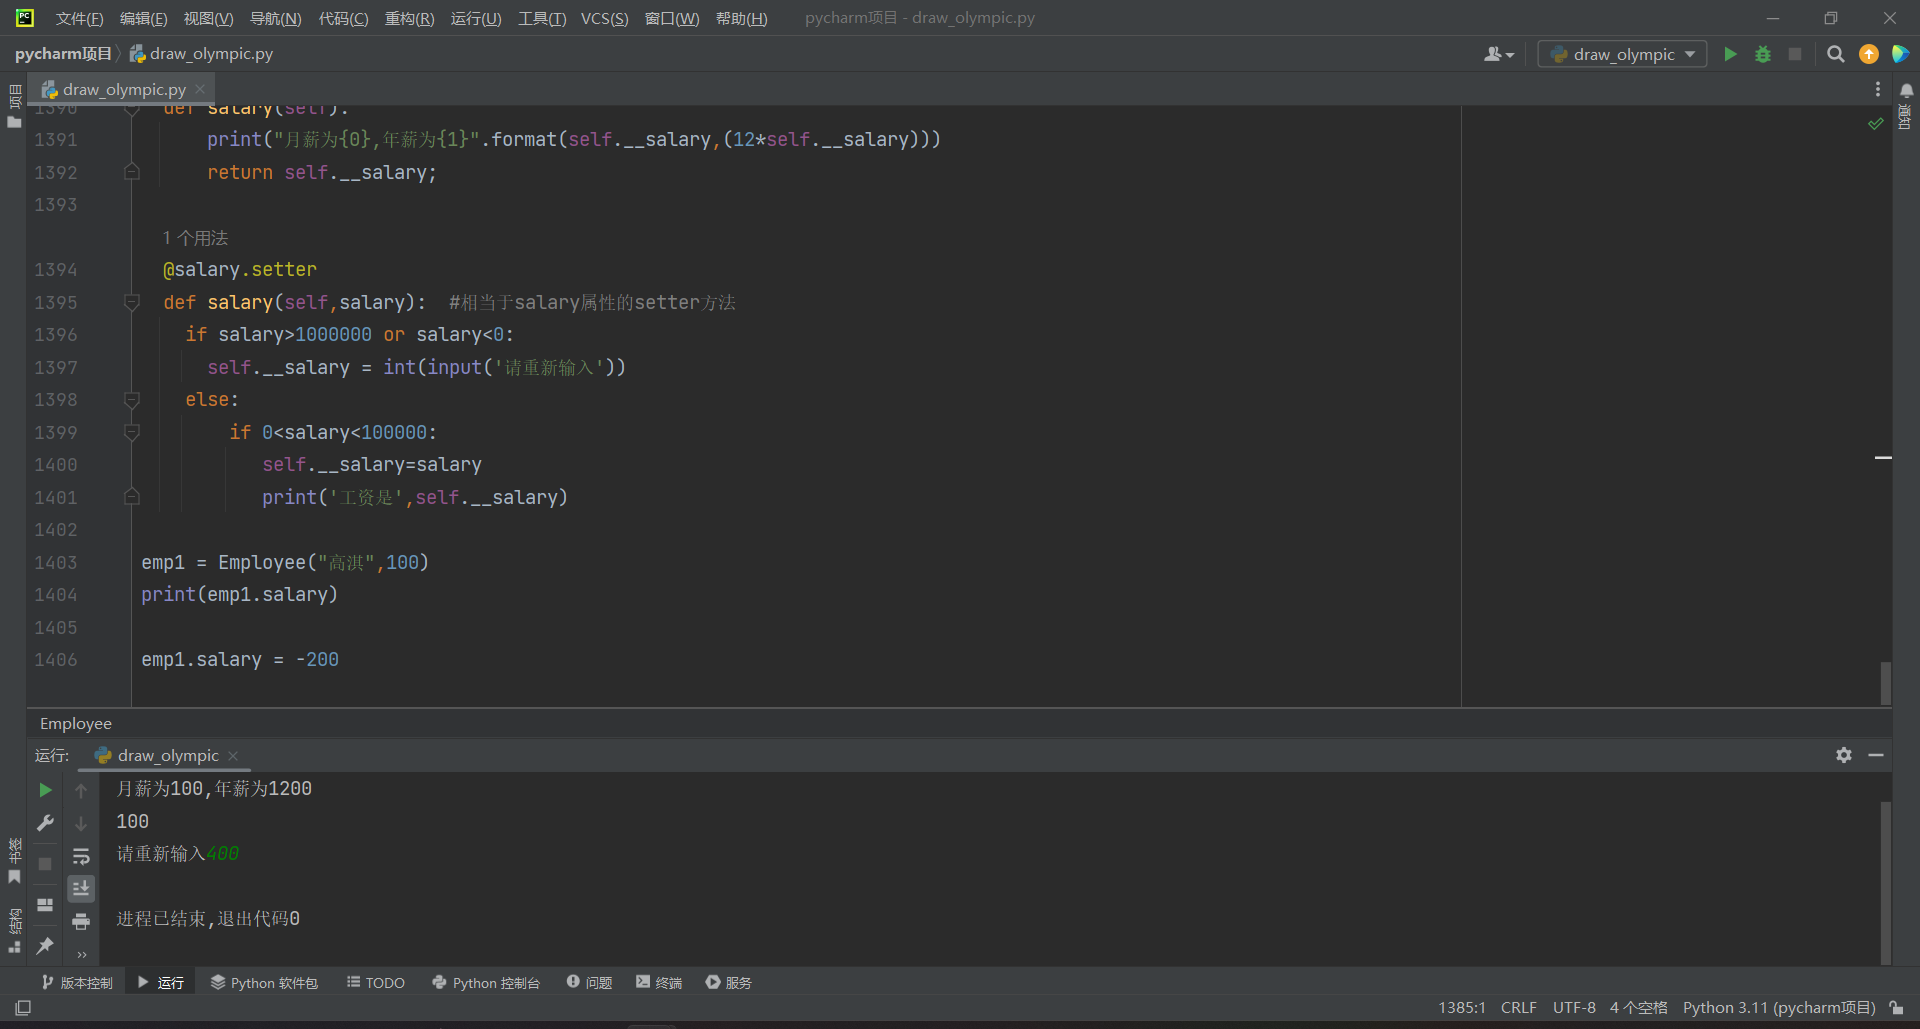1920x1029 pixels.
Task: Show more Run panel actions chevrons
Action: click(81, 954)
